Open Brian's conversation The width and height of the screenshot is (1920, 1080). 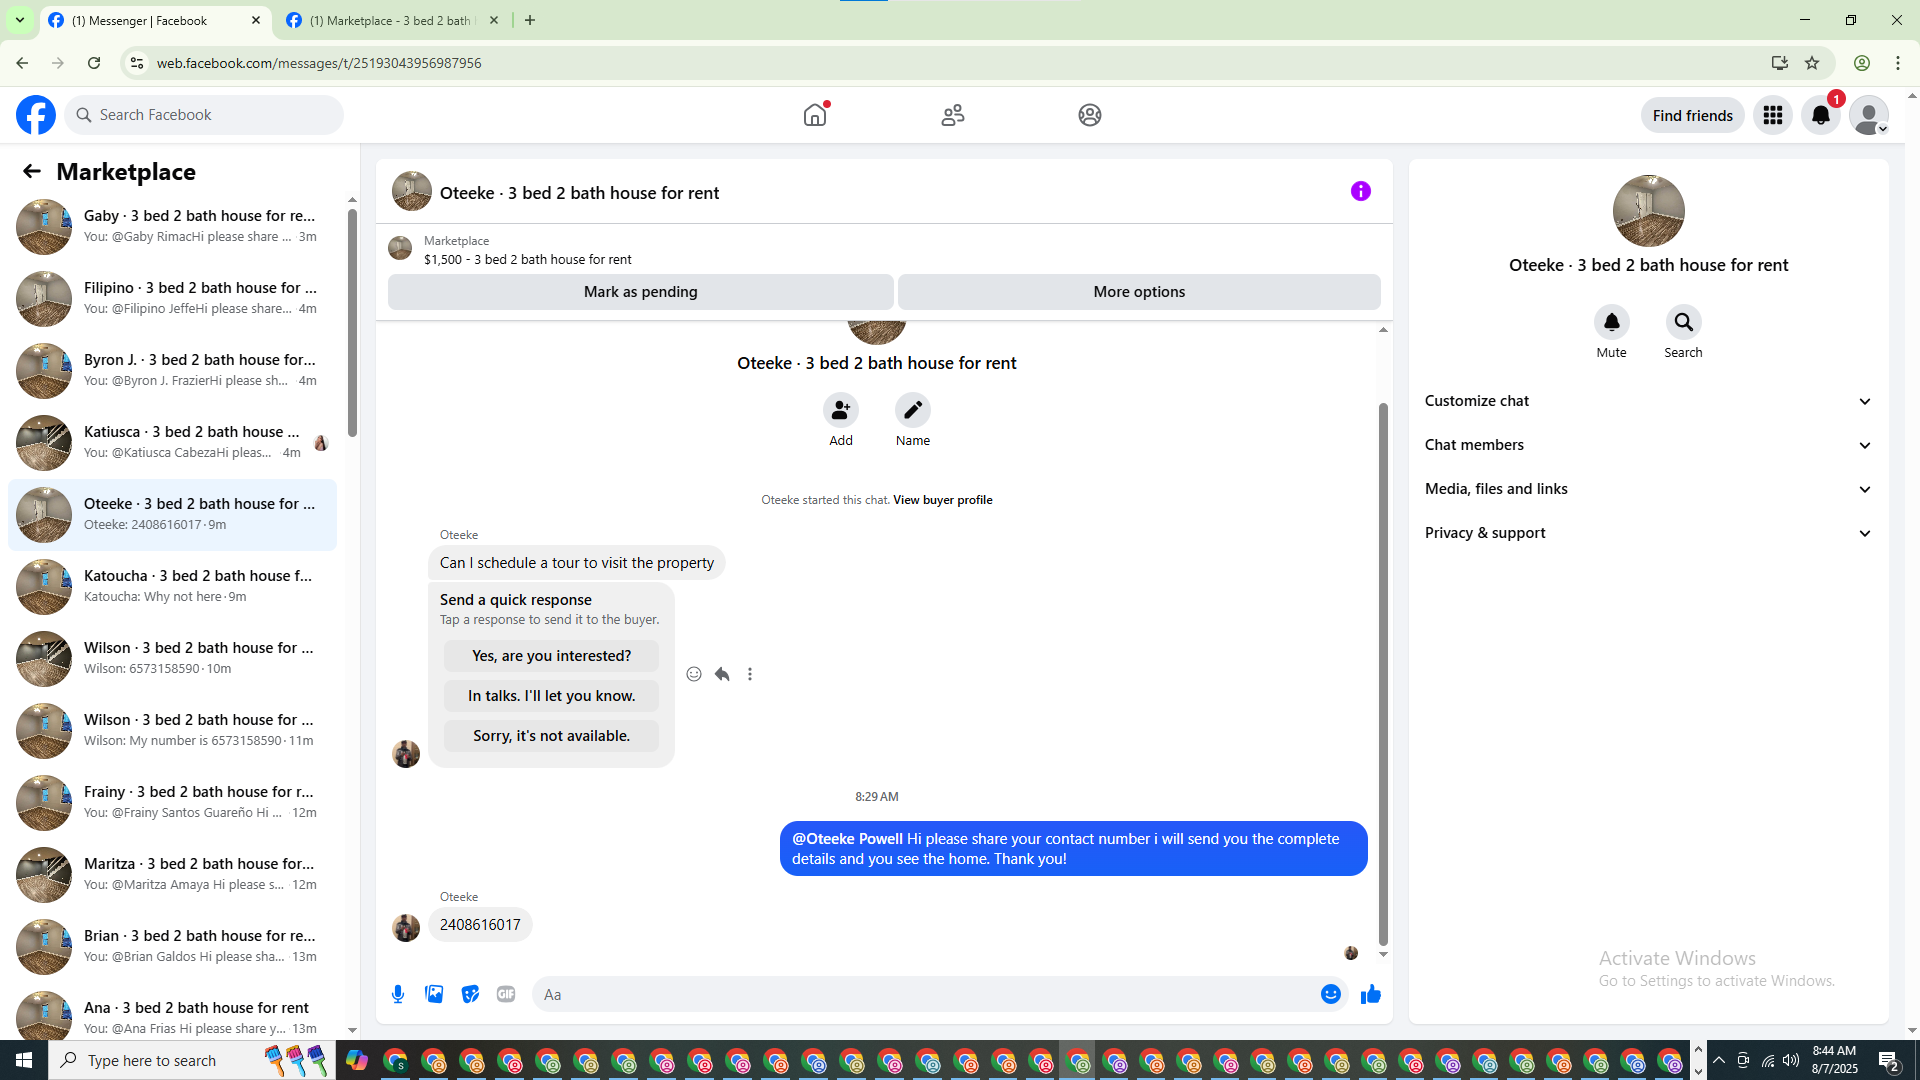172,947
